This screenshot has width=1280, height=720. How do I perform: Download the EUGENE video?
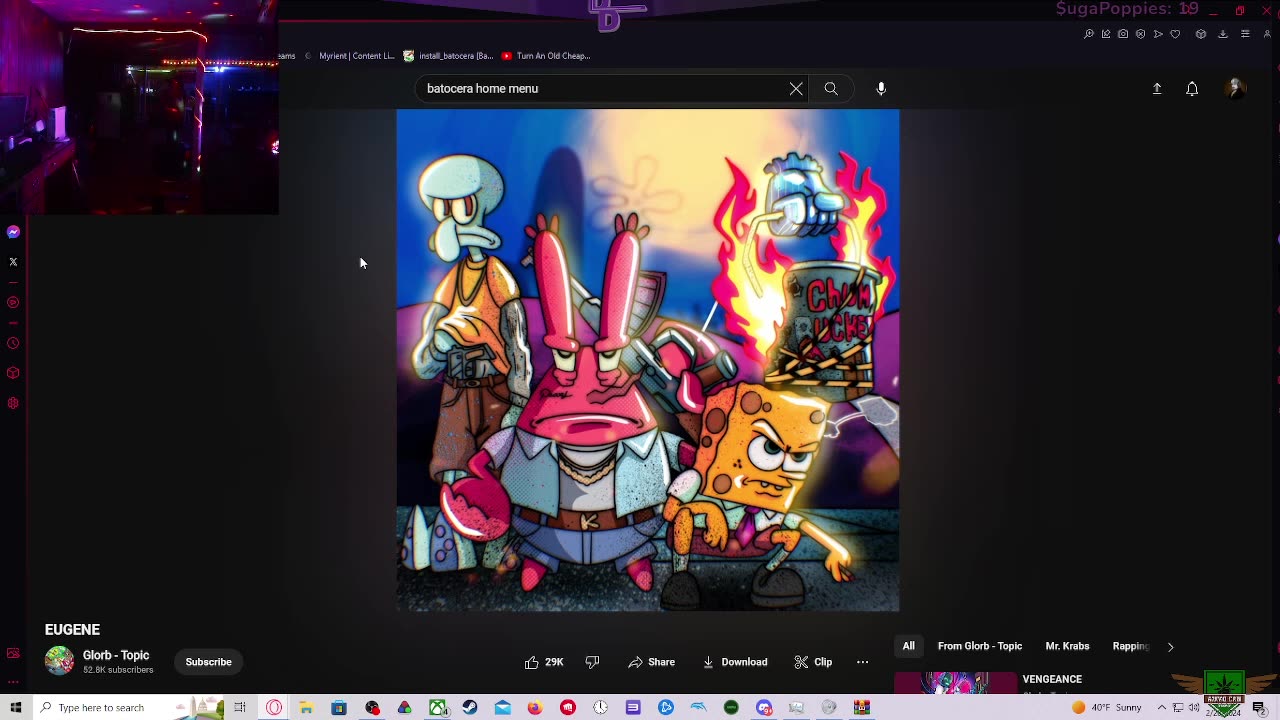(x=735, y=662)
